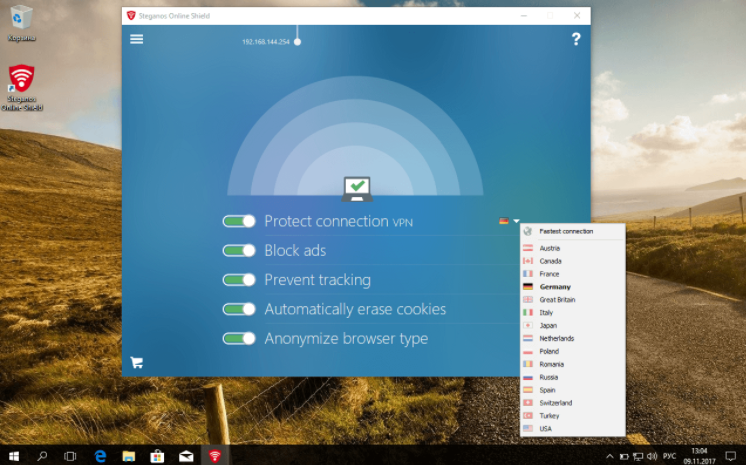Toggle the Block ads switch
The height and width of the screenshot is (465, 746).
(x=239, y=251)
